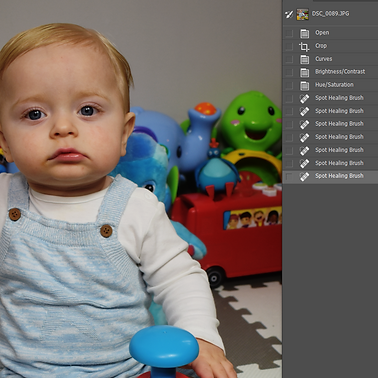Screen dimensions: 378x378
Task: Click bandage icon of highlighted Spot Healing Brush state
Action: (304, 176)
